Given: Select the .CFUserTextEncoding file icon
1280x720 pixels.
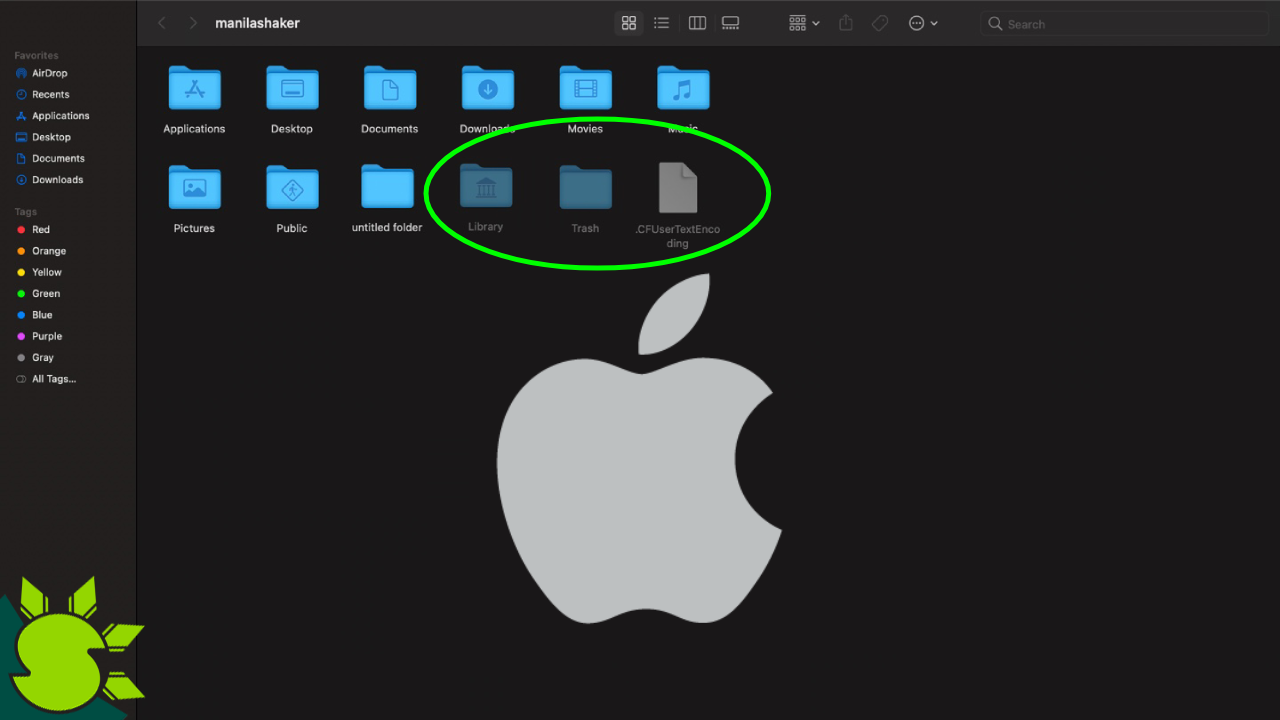Looking at the screenshot, I should click(678, 188).
